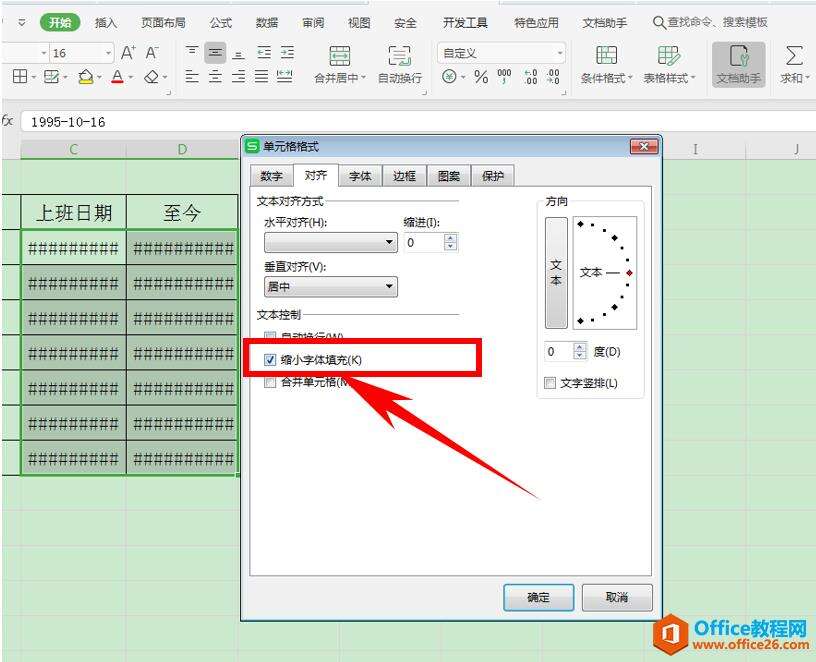Click the Decrease Decimal icon
Image resolution: width=816 pixels, height=662 pixels.
click(552, 75)
